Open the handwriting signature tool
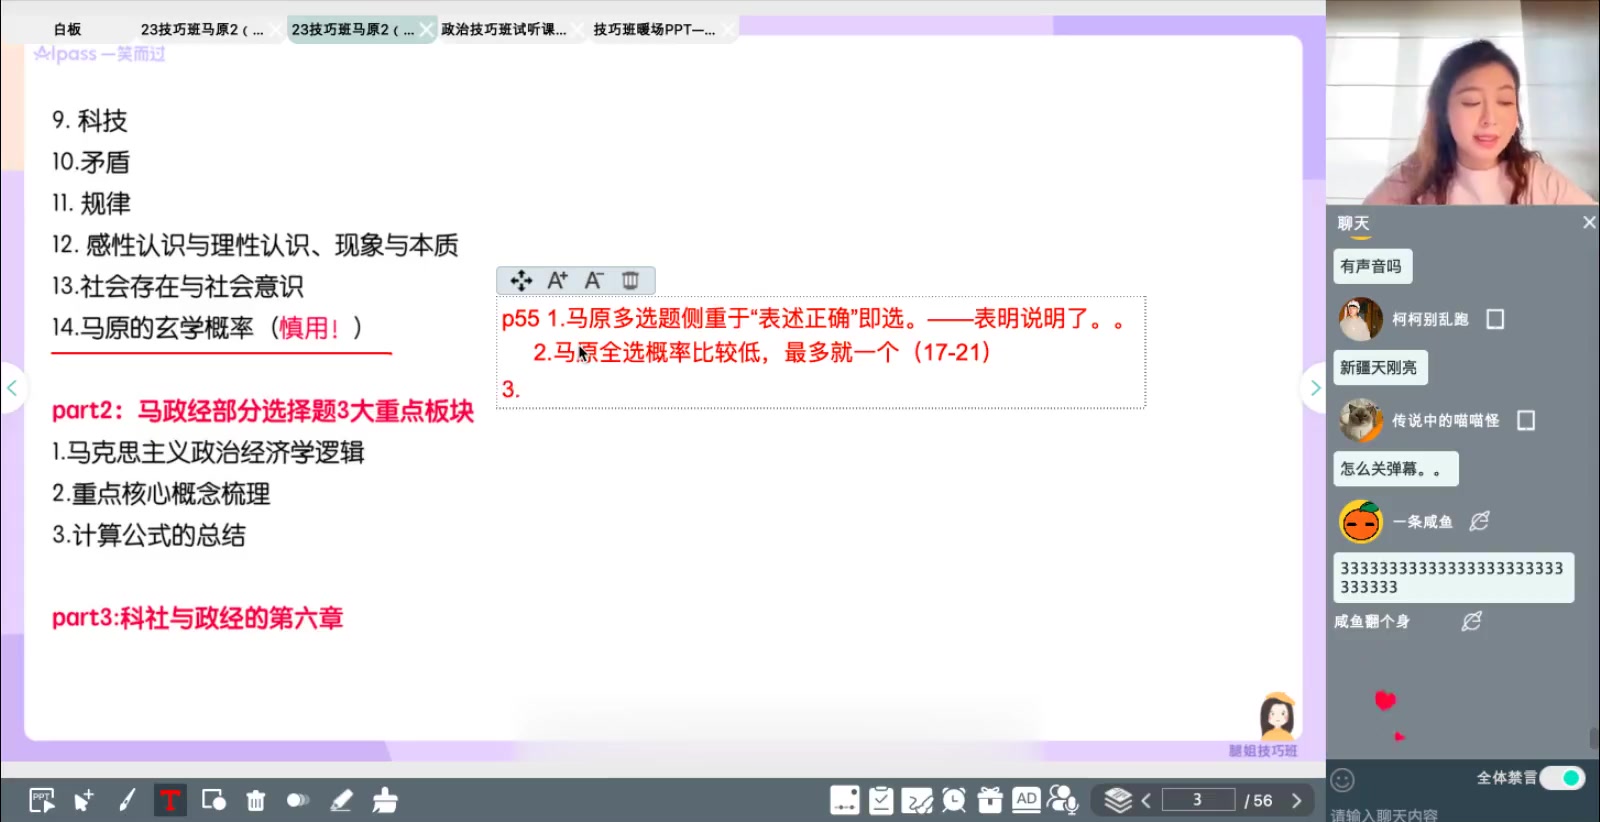 click(x=917, y=800)
